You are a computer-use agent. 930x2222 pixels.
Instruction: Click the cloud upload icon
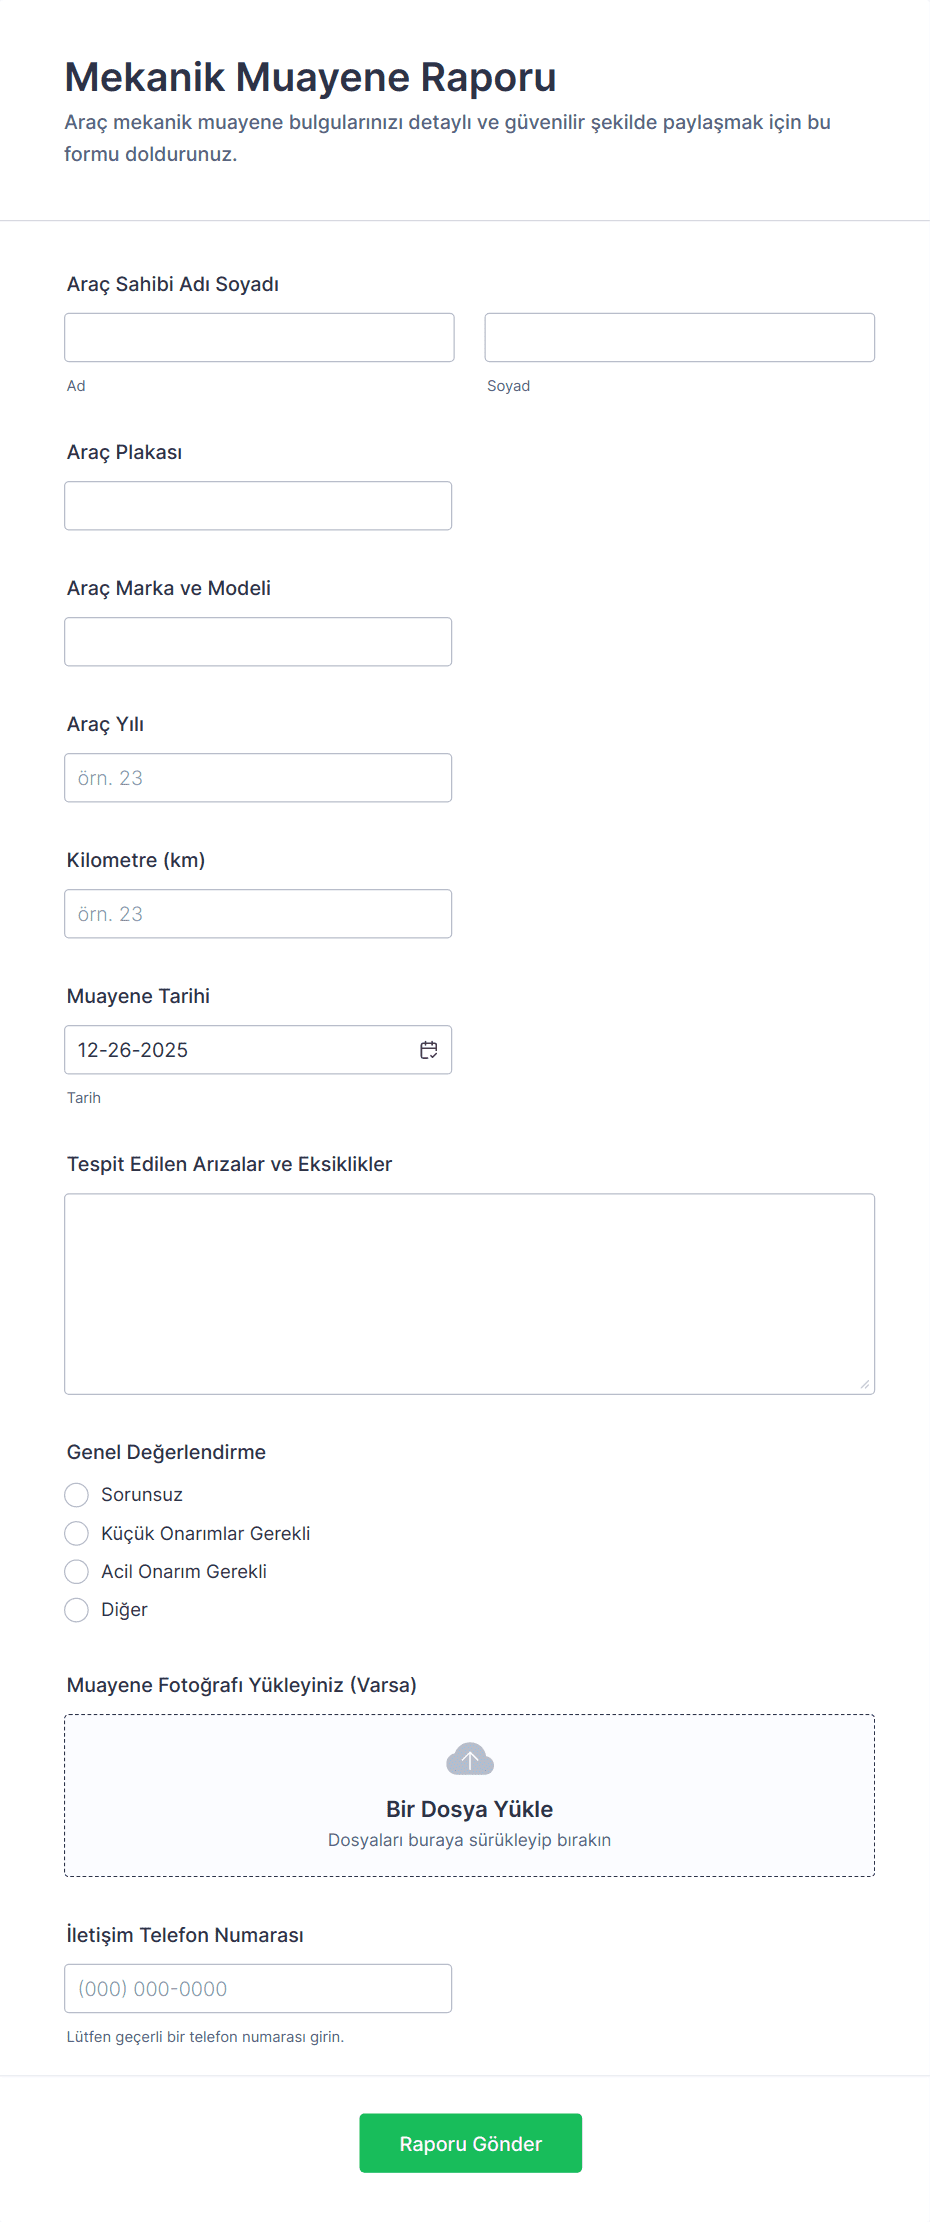pyautogui.click(x=470, y=1759)
